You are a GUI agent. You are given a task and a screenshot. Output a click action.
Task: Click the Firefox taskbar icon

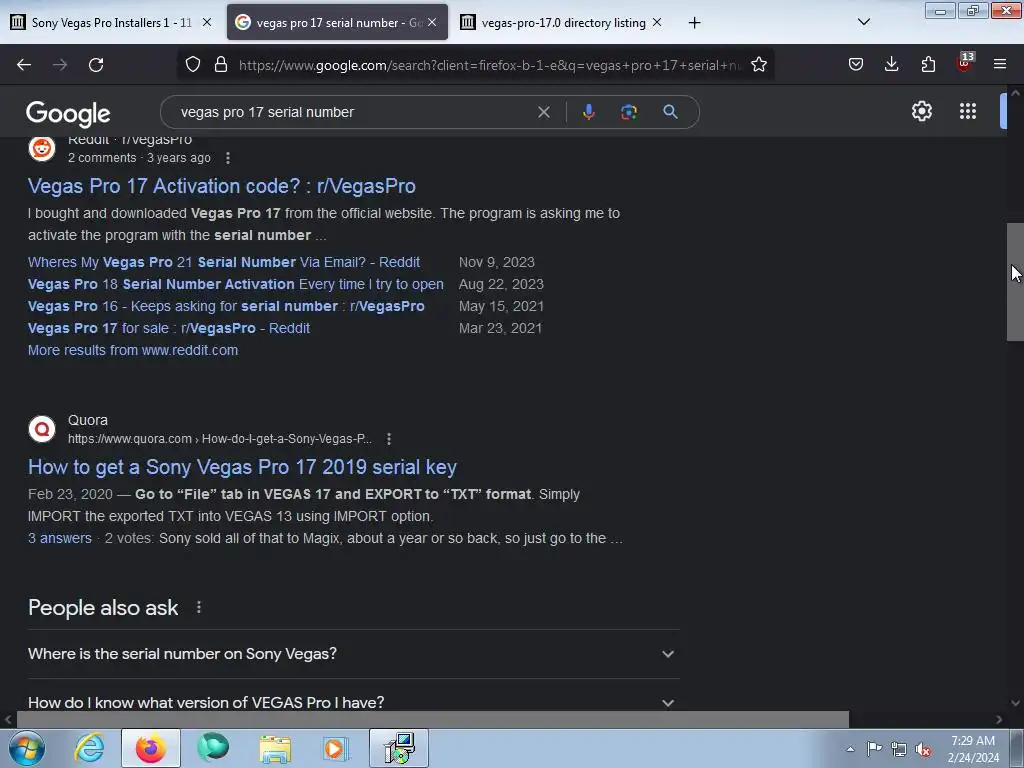151,748
